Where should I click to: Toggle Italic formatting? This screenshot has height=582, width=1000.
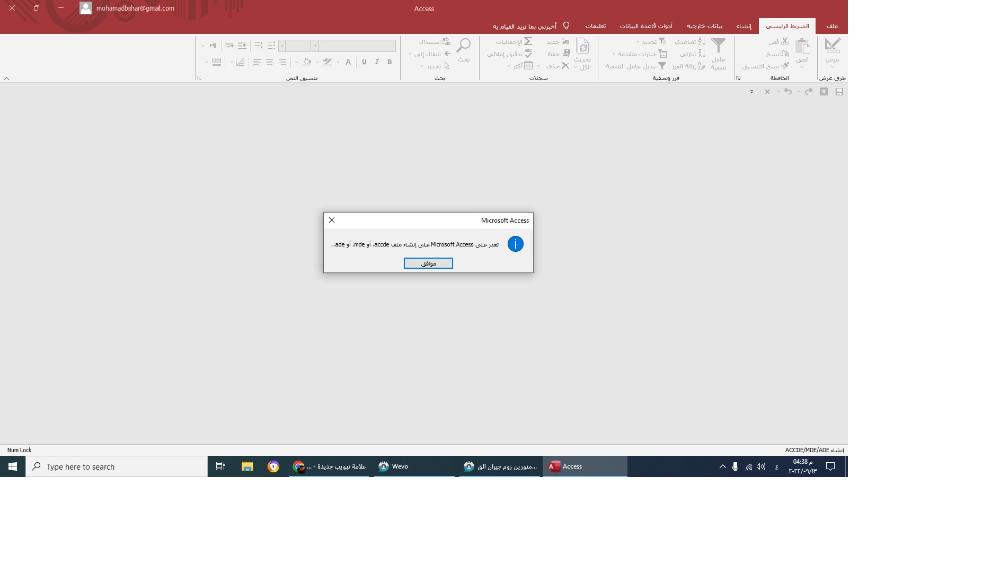(x=377, y=61)
